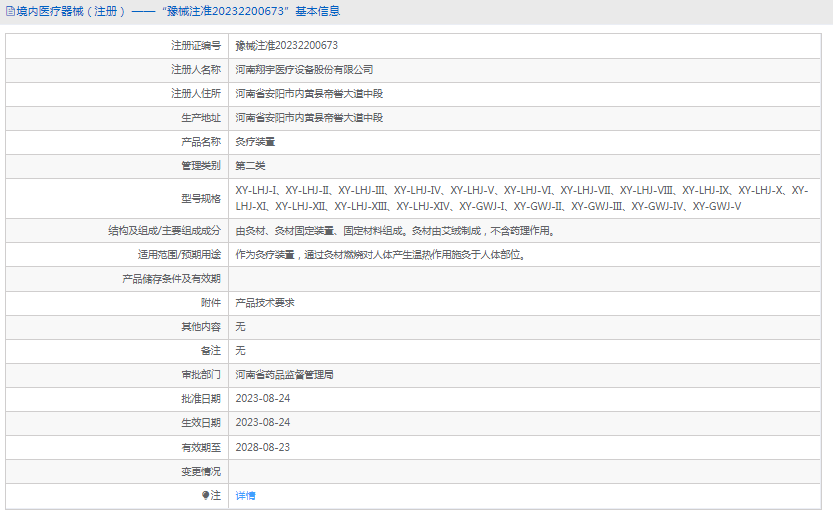Click the document icon beside the page title

pyautogui.click(x=10, y=11)
